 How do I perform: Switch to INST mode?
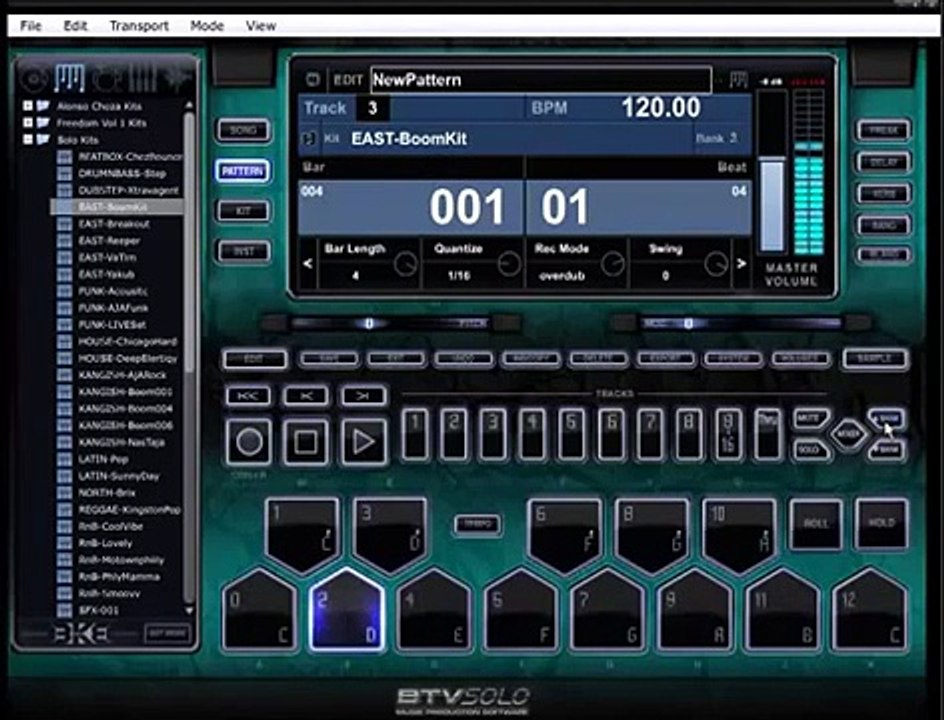pyautogui.click(x=243, y=251)
